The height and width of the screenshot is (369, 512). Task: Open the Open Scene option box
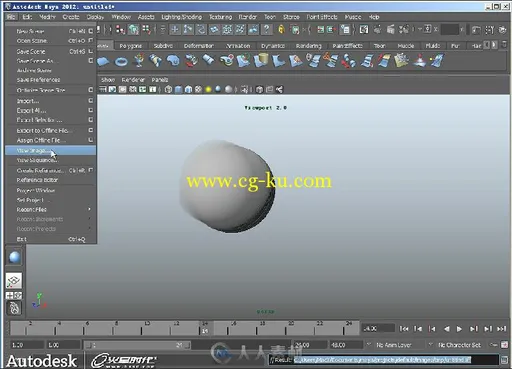(91, 40)
